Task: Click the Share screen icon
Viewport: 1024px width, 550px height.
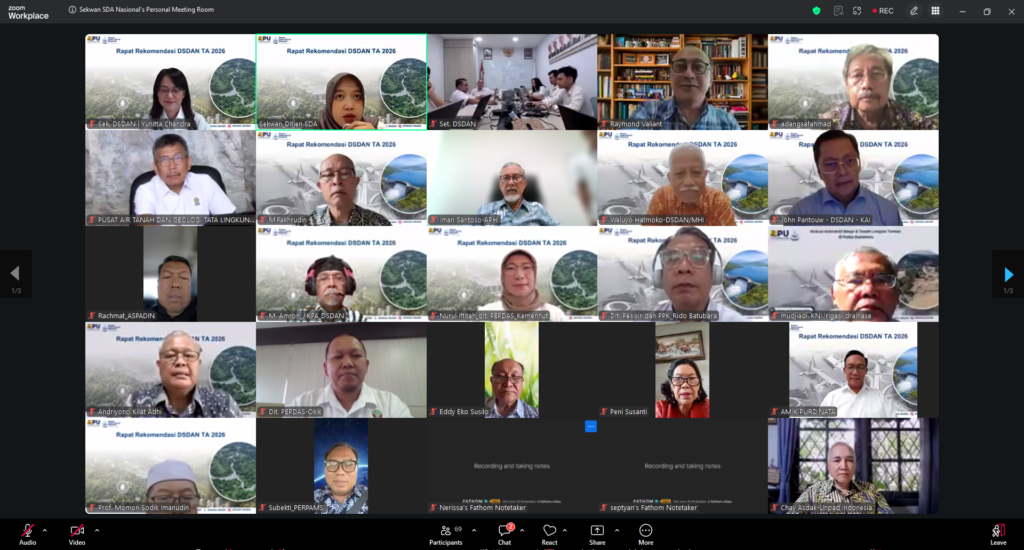Action: tap(597, 534)
